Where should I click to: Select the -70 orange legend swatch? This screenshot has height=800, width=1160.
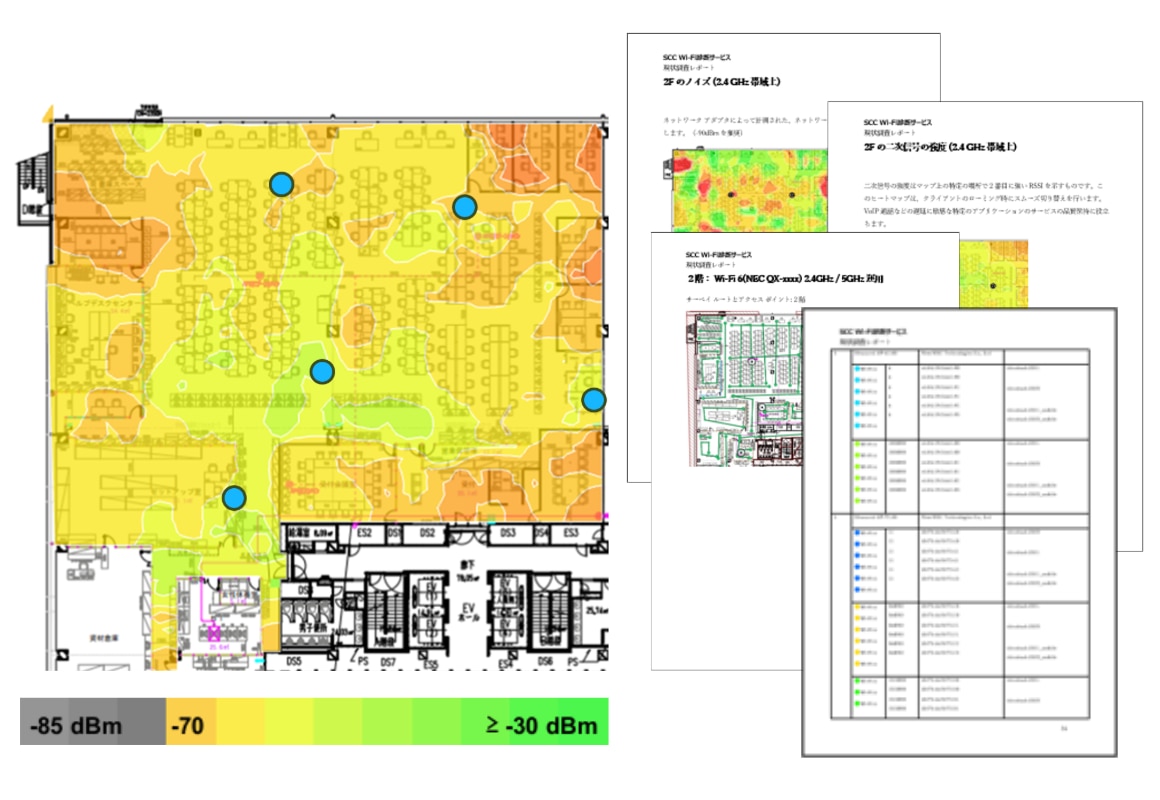pyautogui.click(x=189, y=724)
